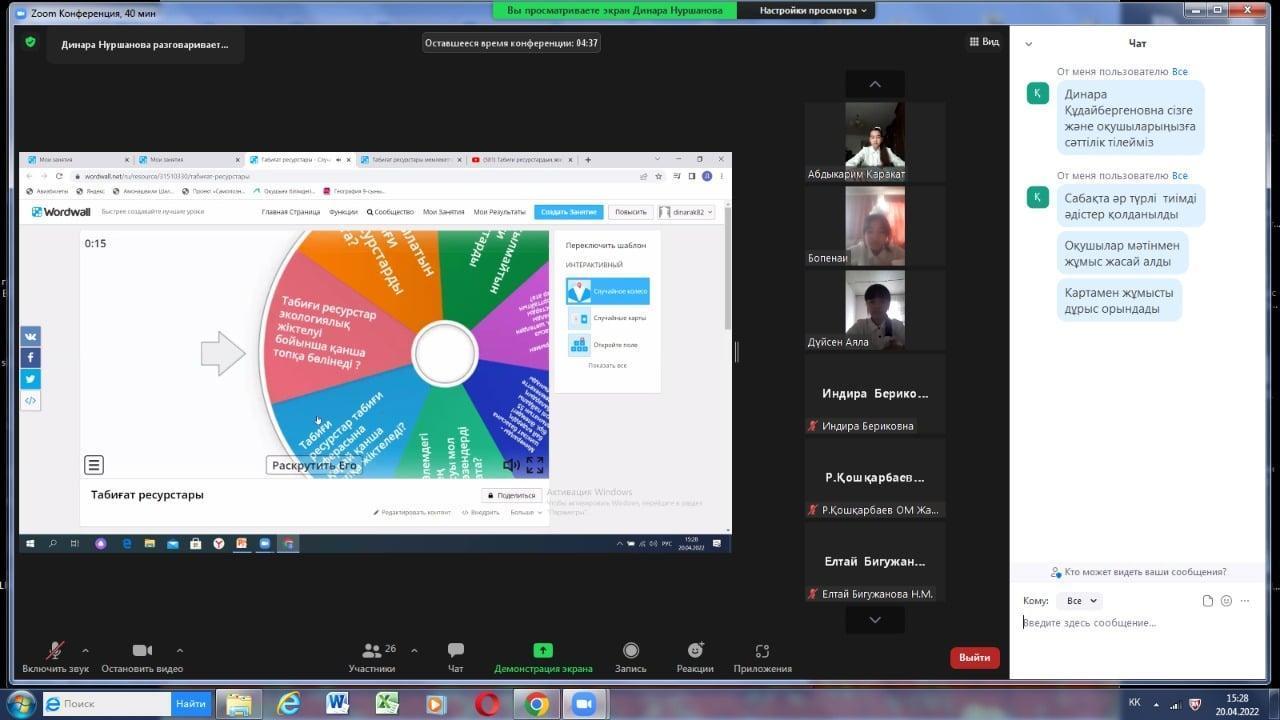This screenshot has height=720, width=1280.
Task: Click Кто может видеть ваши сообщения link
Action: pos(1145,572)
